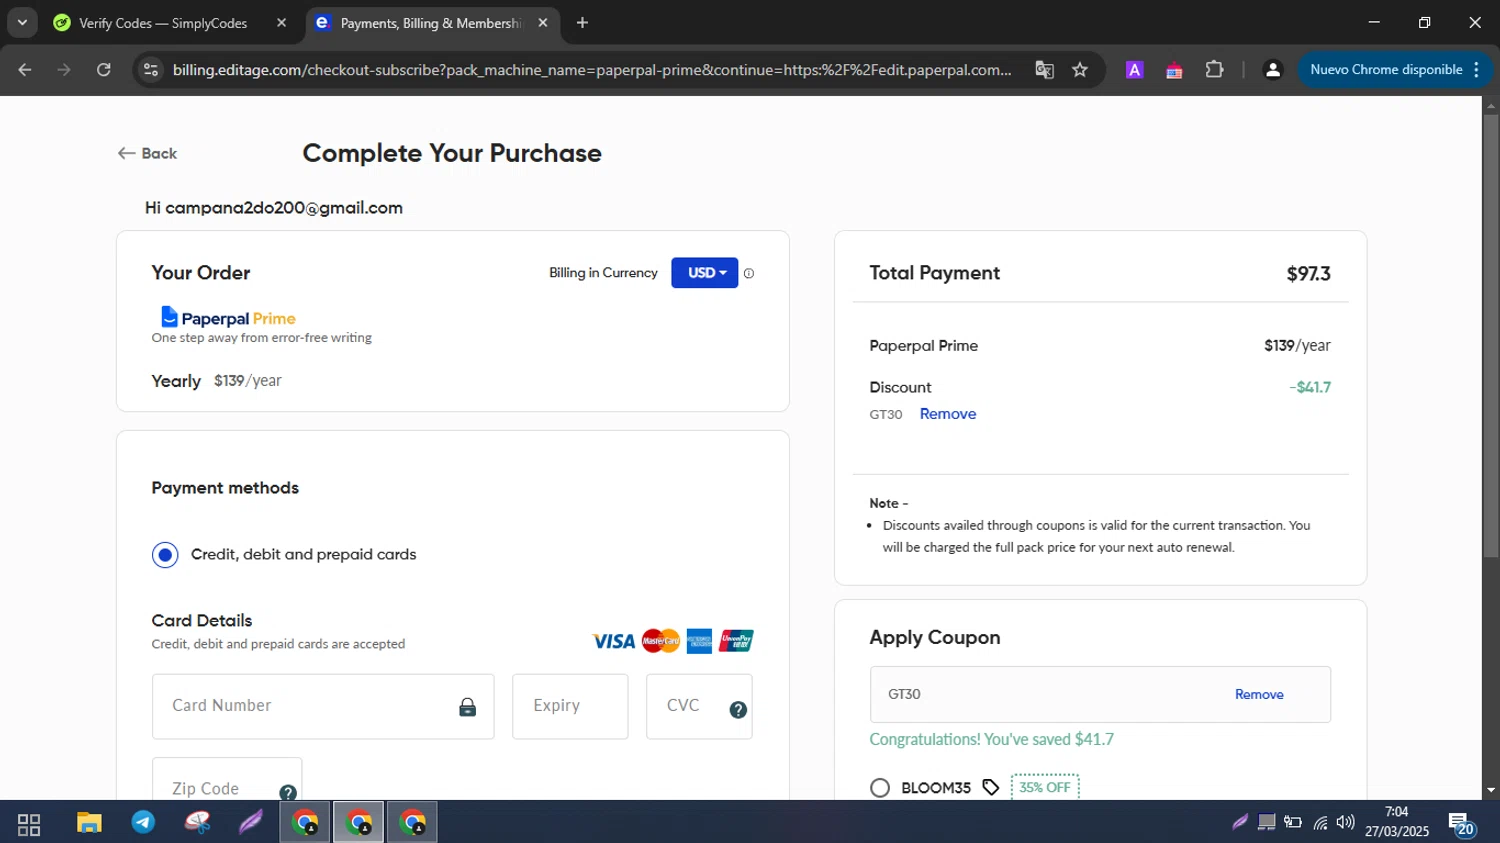Open the volume icon in system tray
This screenshot has height=843, width=1500.
(1346, 822)
